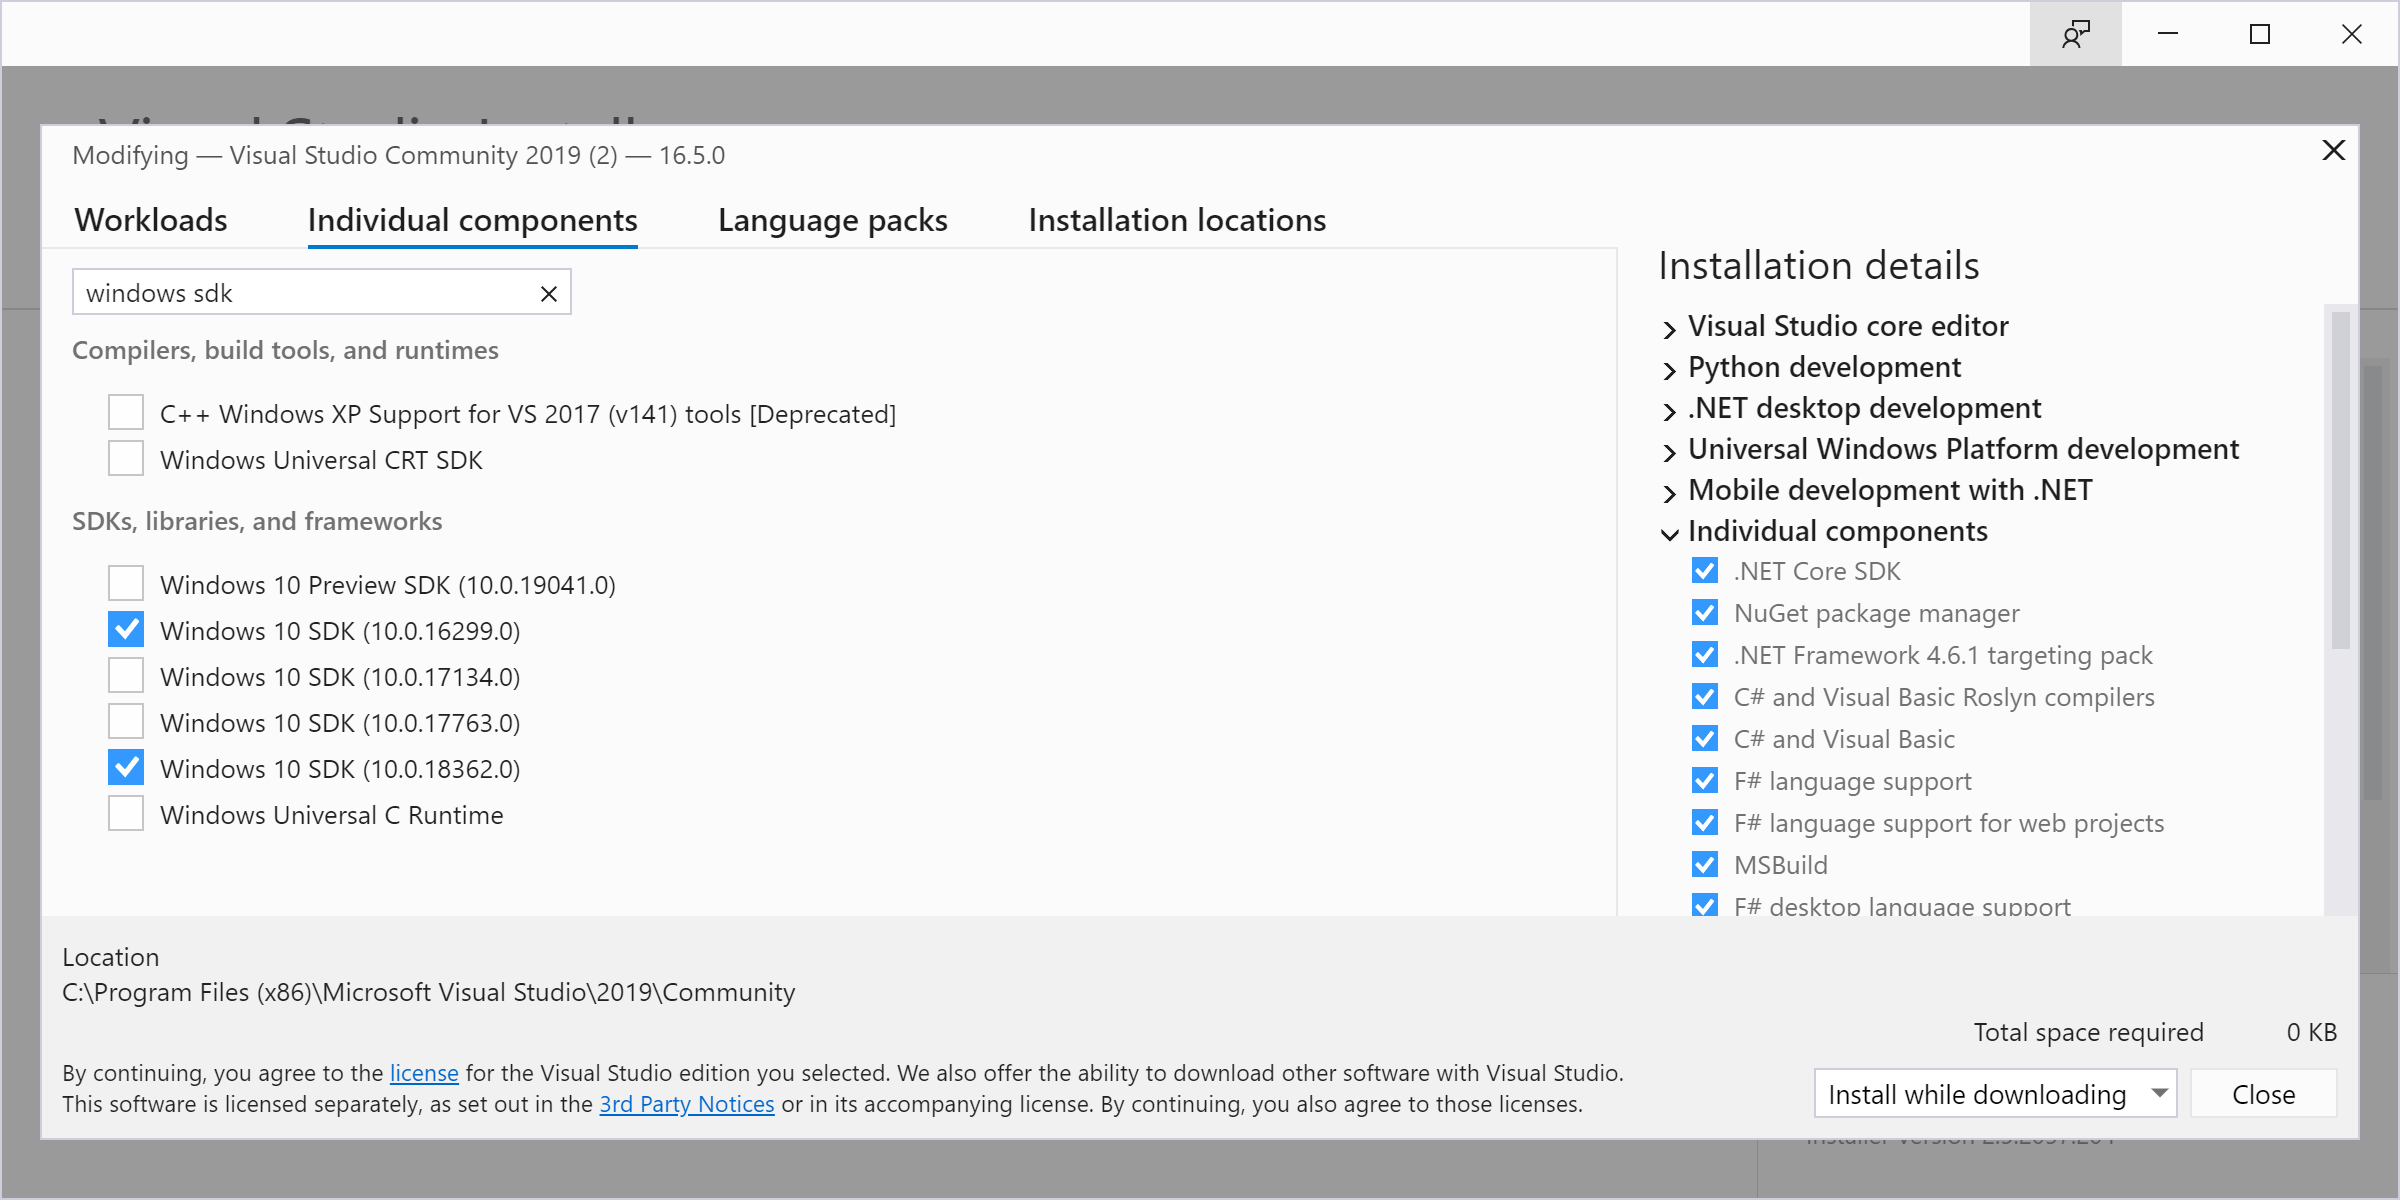
Task: Switch to the Workloads tab
Action: pyautogui.click(x=150, y=219)
